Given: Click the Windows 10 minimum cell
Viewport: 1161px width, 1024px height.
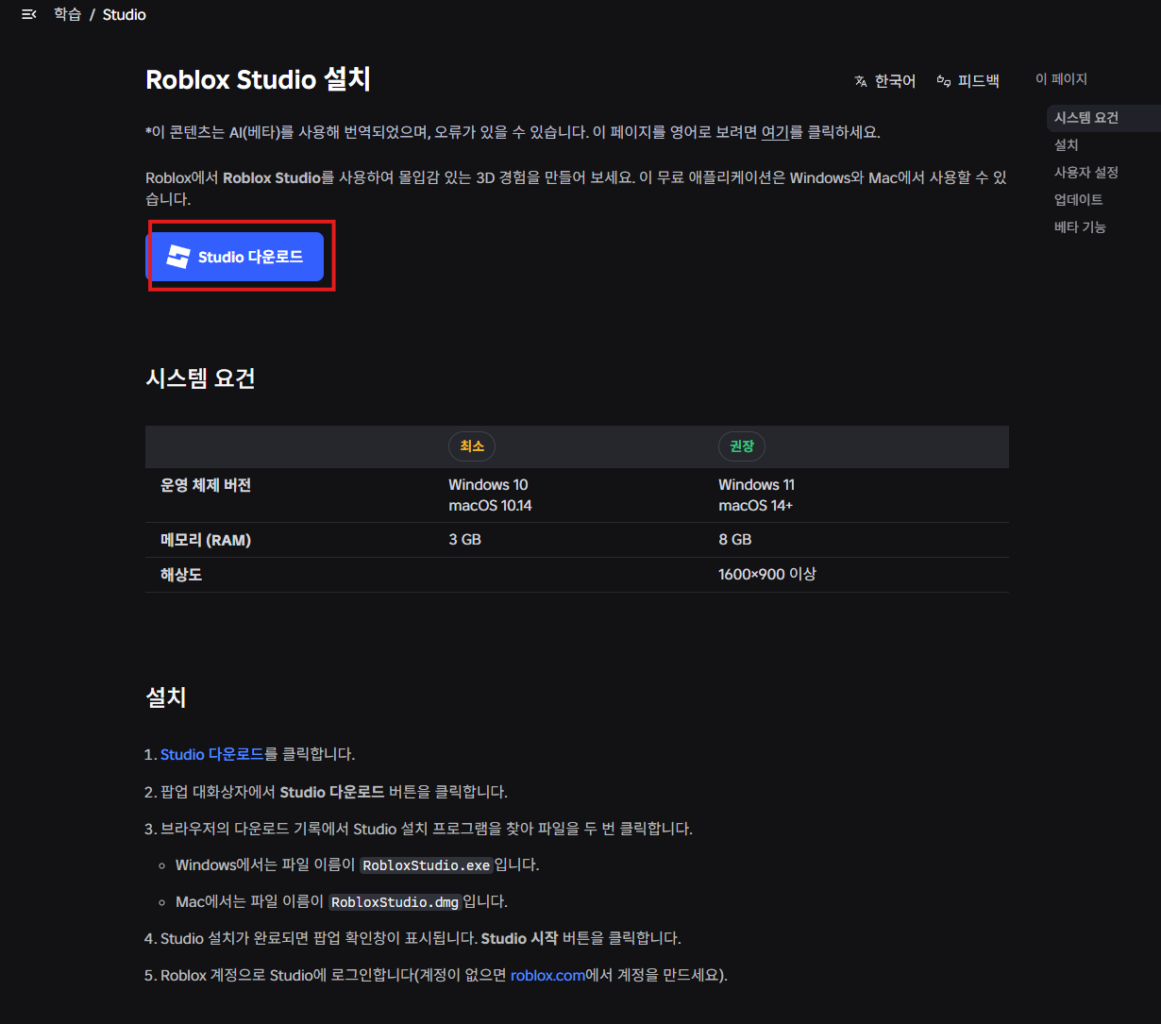Looking at the screenshot, I should 488,485.
